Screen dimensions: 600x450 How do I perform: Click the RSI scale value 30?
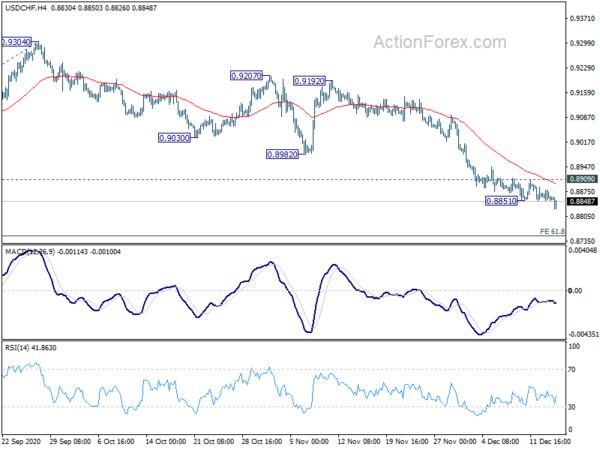[x=572, y=407]
